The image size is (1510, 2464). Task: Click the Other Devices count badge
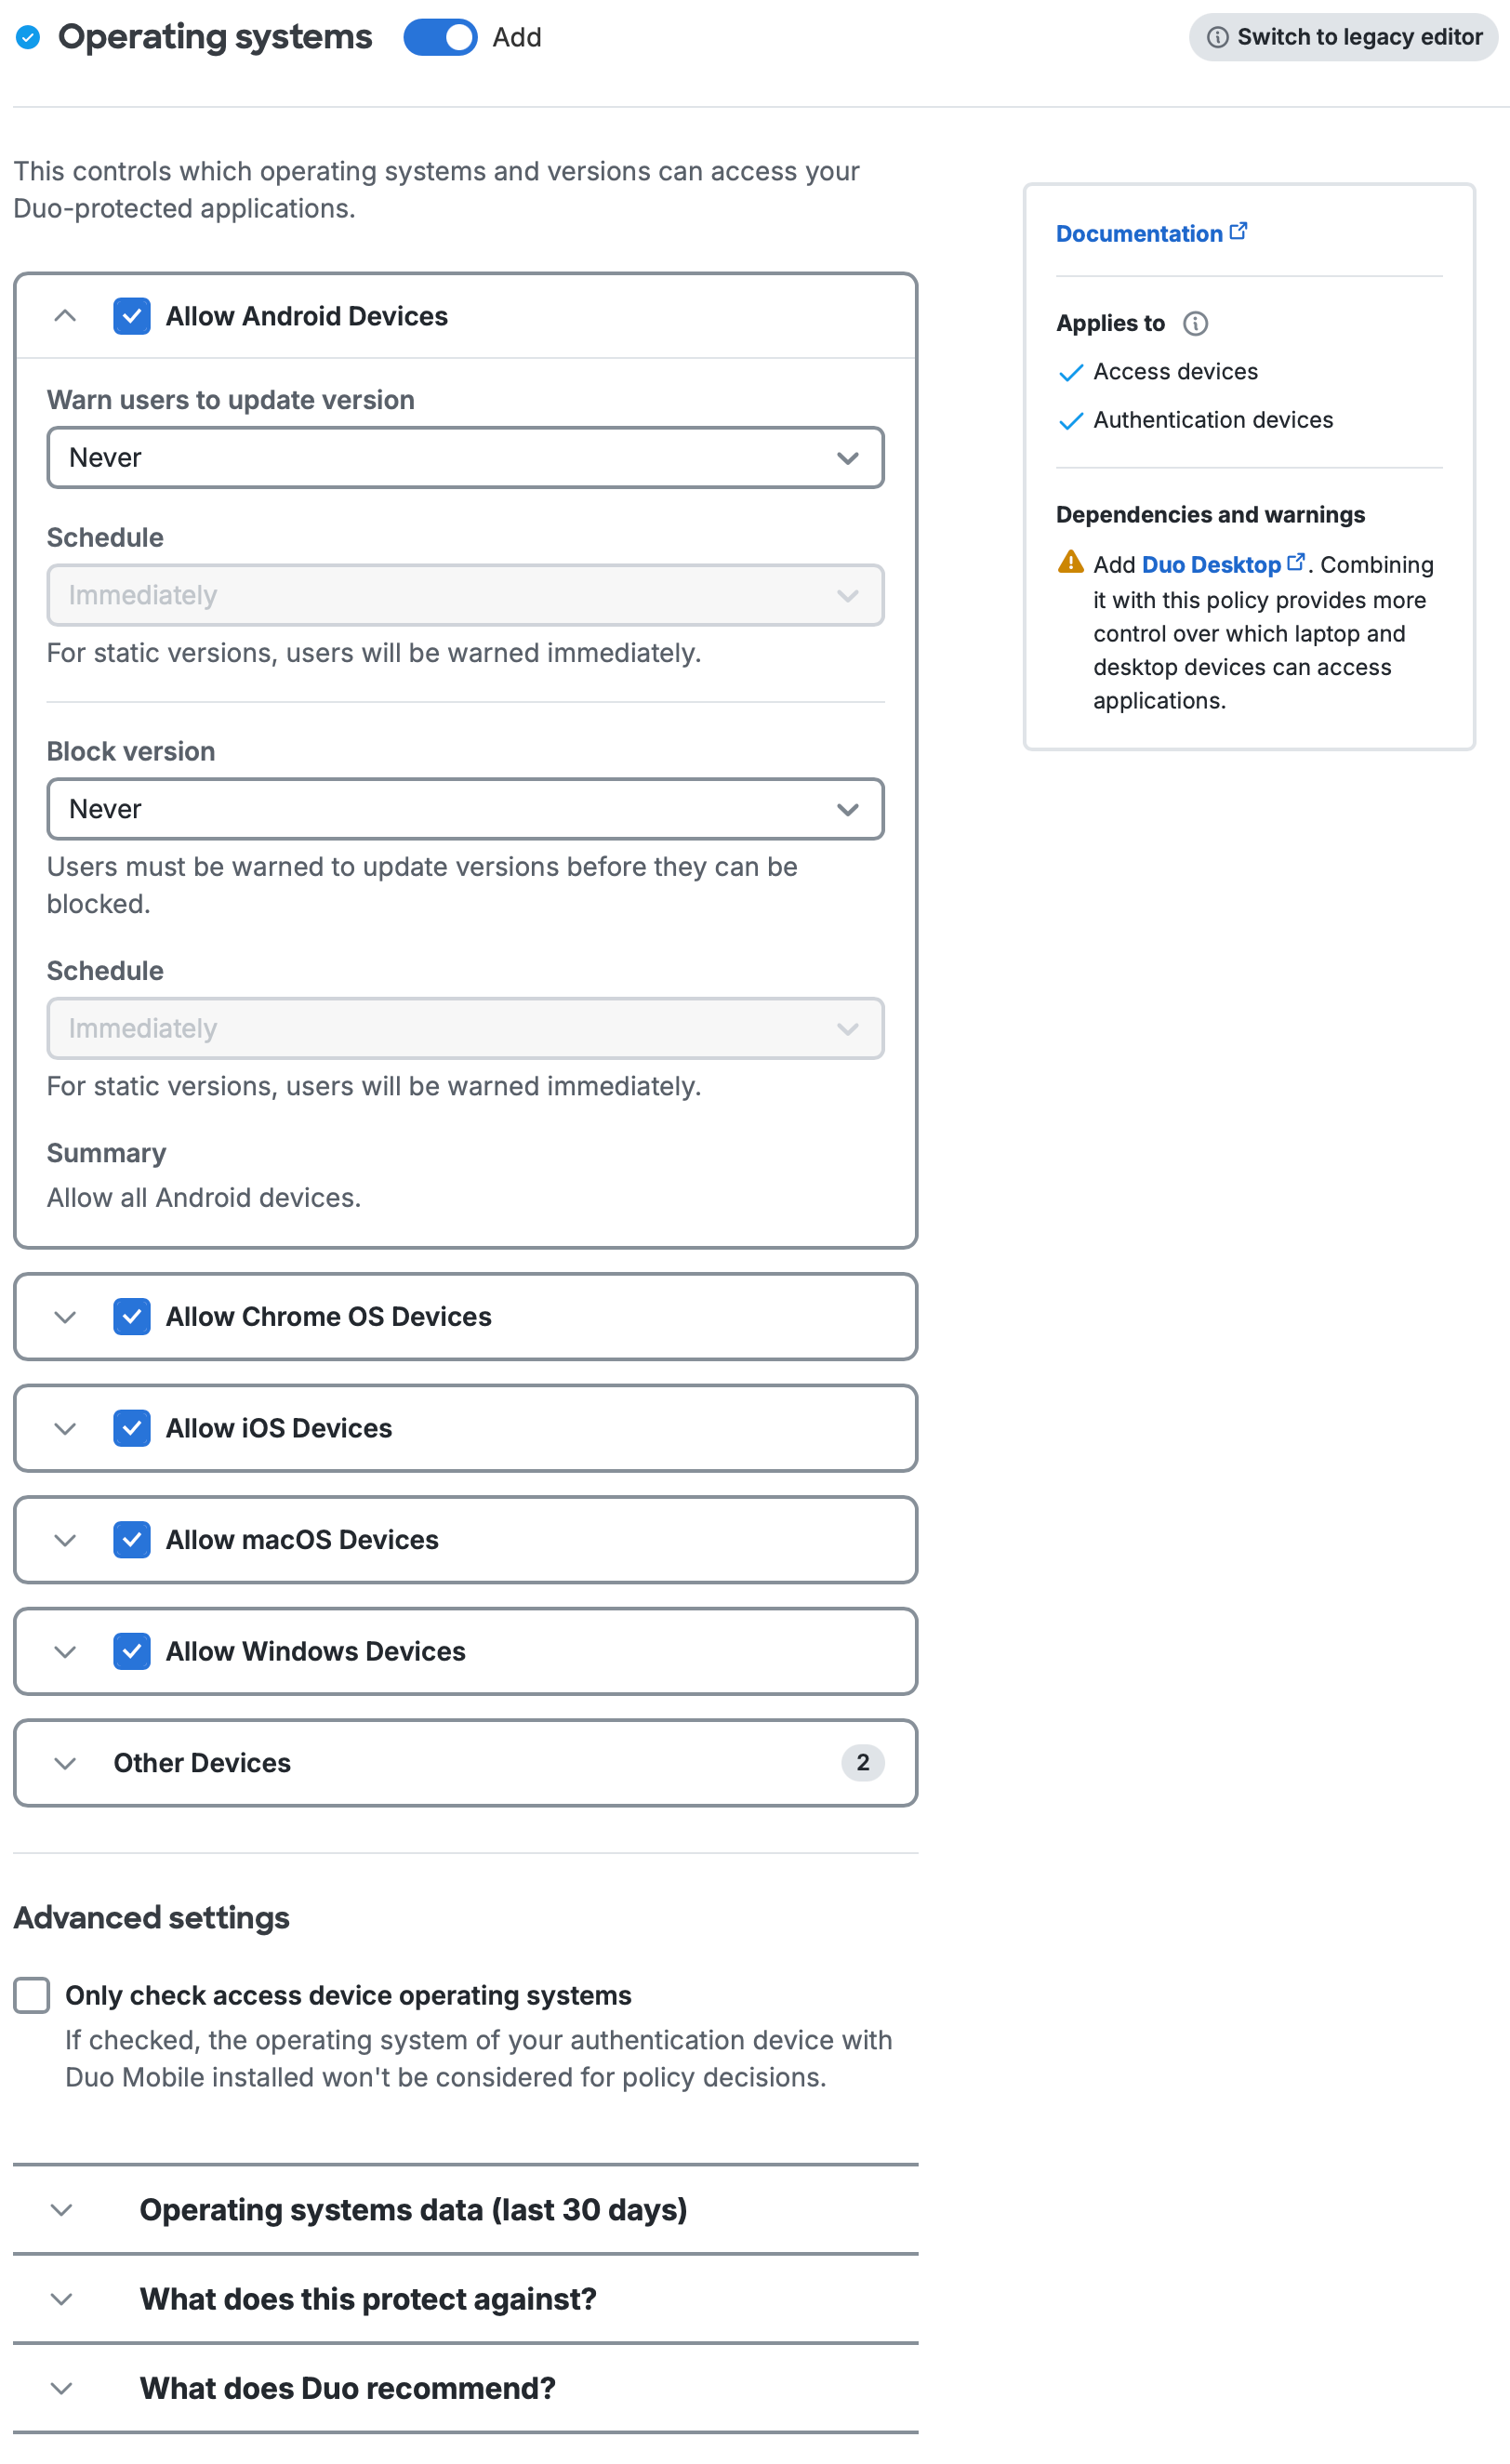pyautogui.click(x=862, y=1762)
